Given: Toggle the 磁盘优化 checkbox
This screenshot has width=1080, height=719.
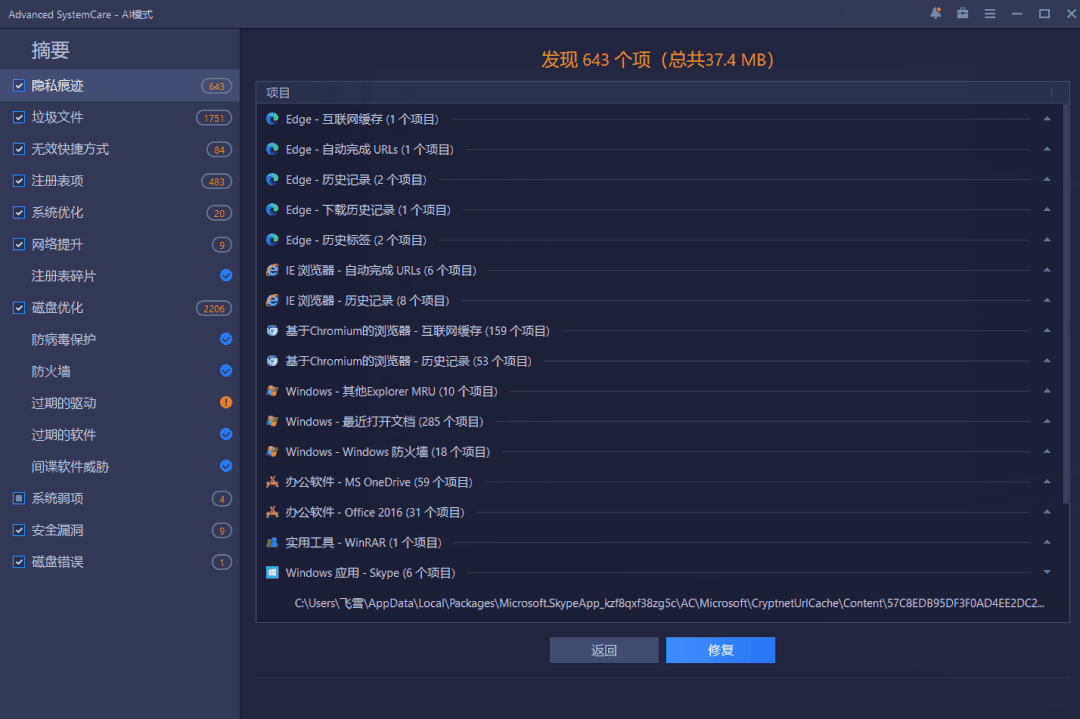Looking at the screenshot, I should [19, 308].
